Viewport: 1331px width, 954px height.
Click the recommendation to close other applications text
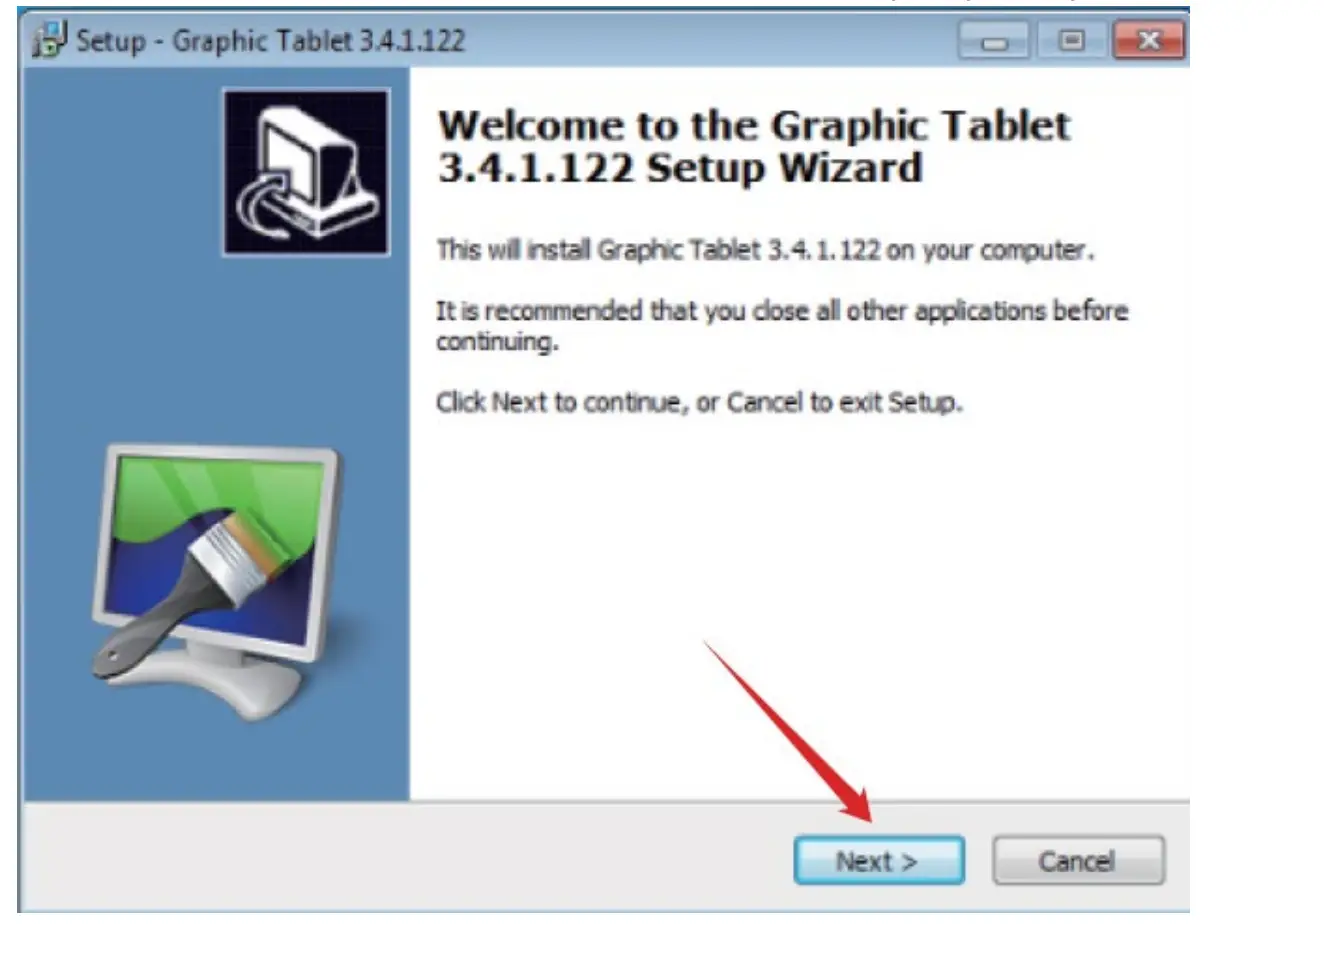point(781,326)
